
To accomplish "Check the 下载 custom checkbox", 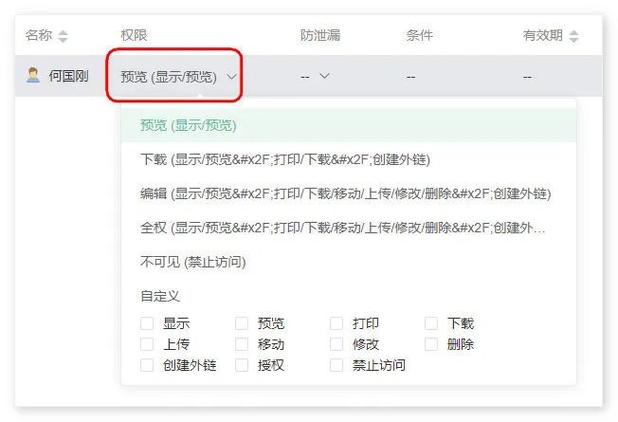I will (x=431, y=323).
